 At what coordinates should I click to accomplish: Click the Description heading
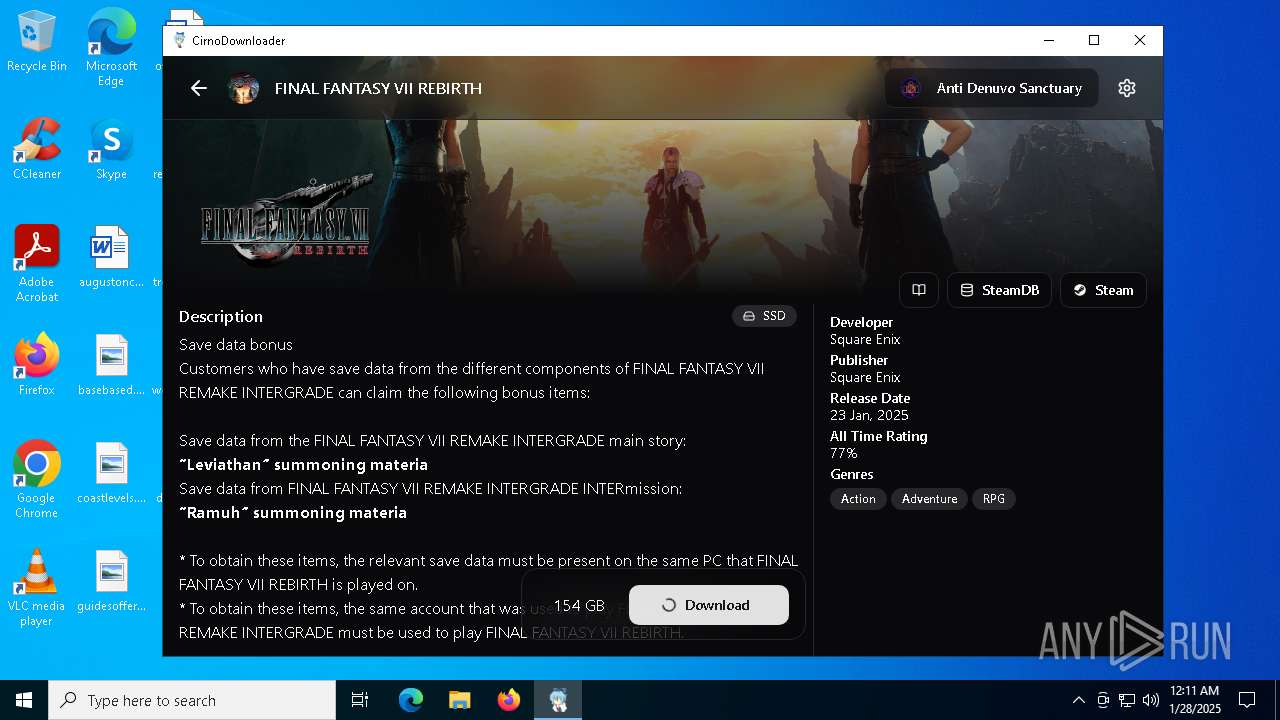click(221, 316)
